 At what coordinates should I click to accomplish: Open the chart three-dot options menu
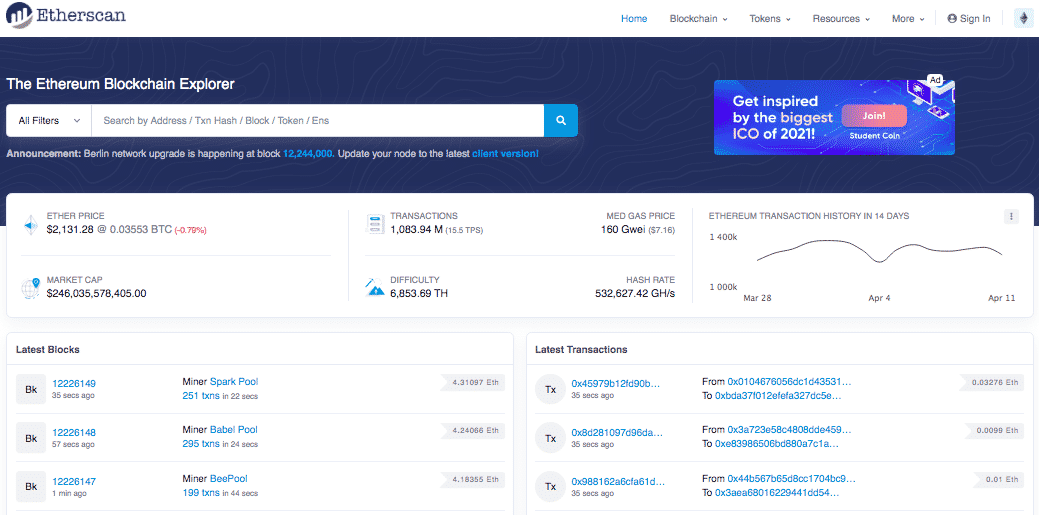pos(1011,216)
